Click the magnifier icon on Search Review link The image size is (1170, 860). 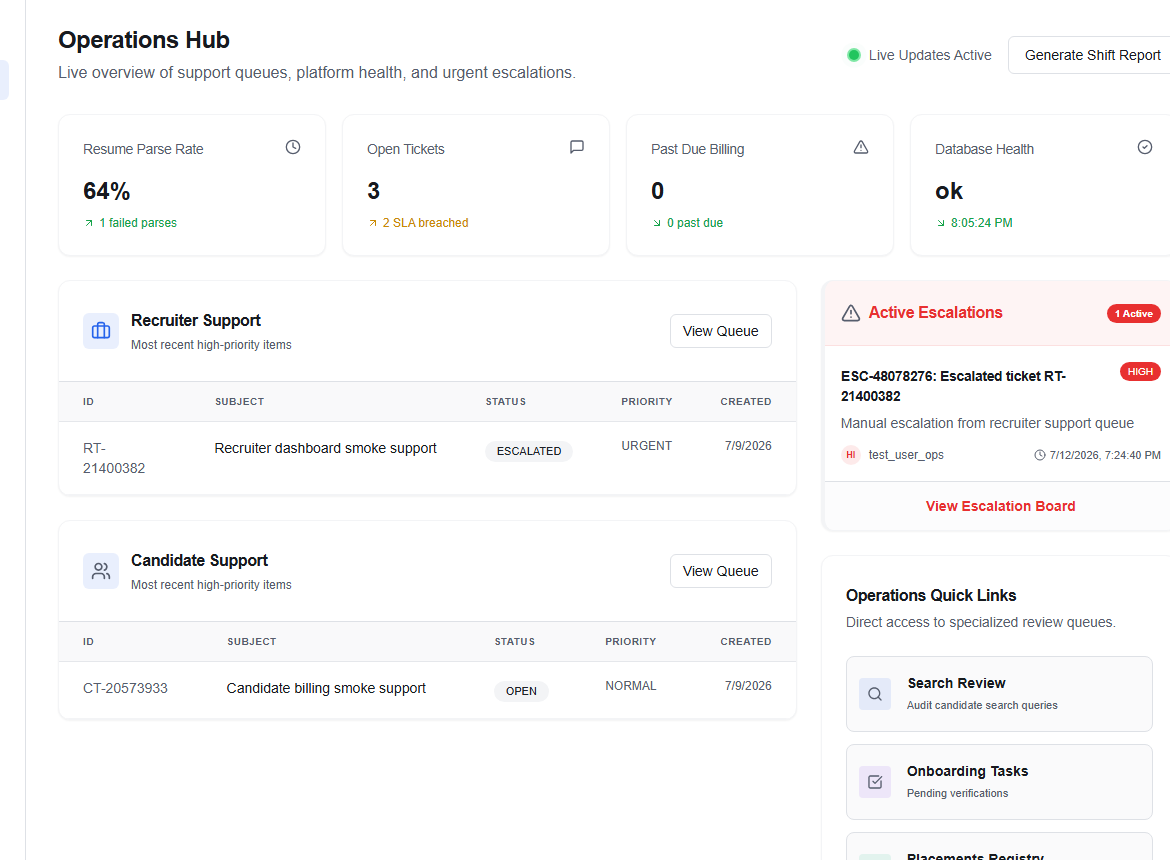pos(875,694)
